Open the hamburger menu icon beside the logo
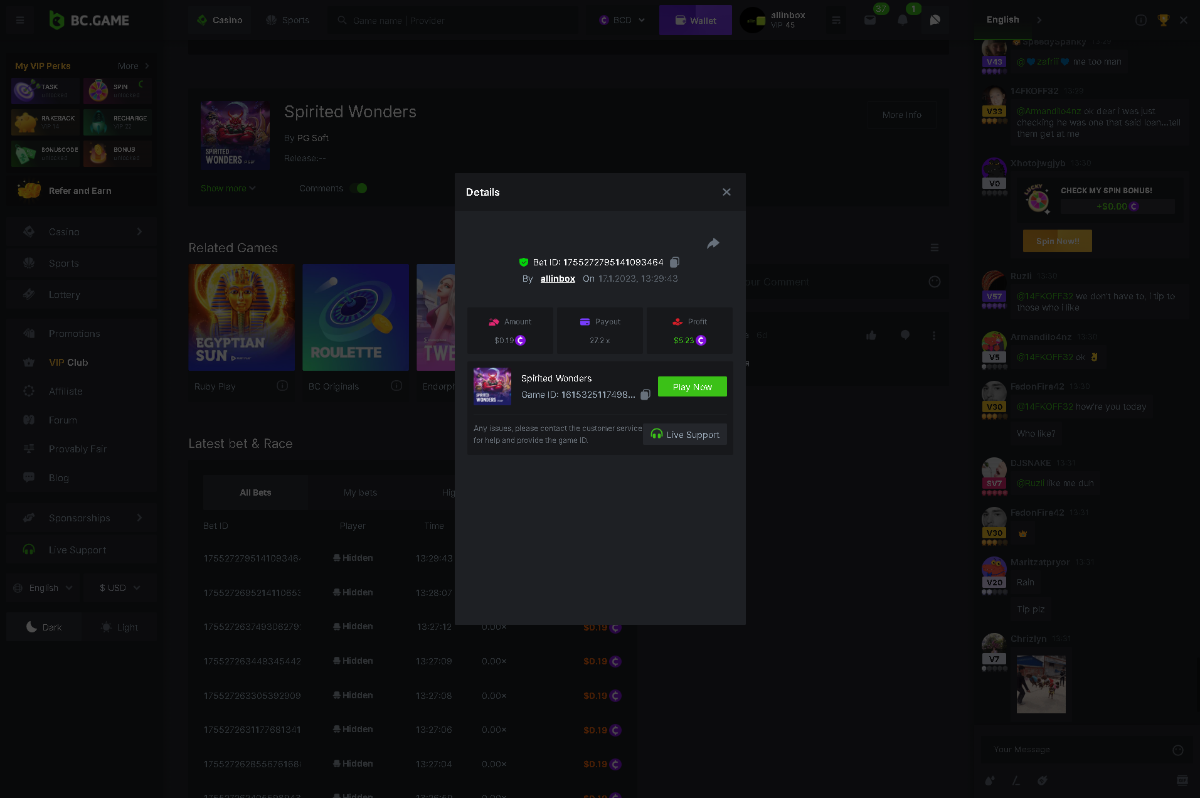This screenshot has width=1200, height=798. [20, 20]
